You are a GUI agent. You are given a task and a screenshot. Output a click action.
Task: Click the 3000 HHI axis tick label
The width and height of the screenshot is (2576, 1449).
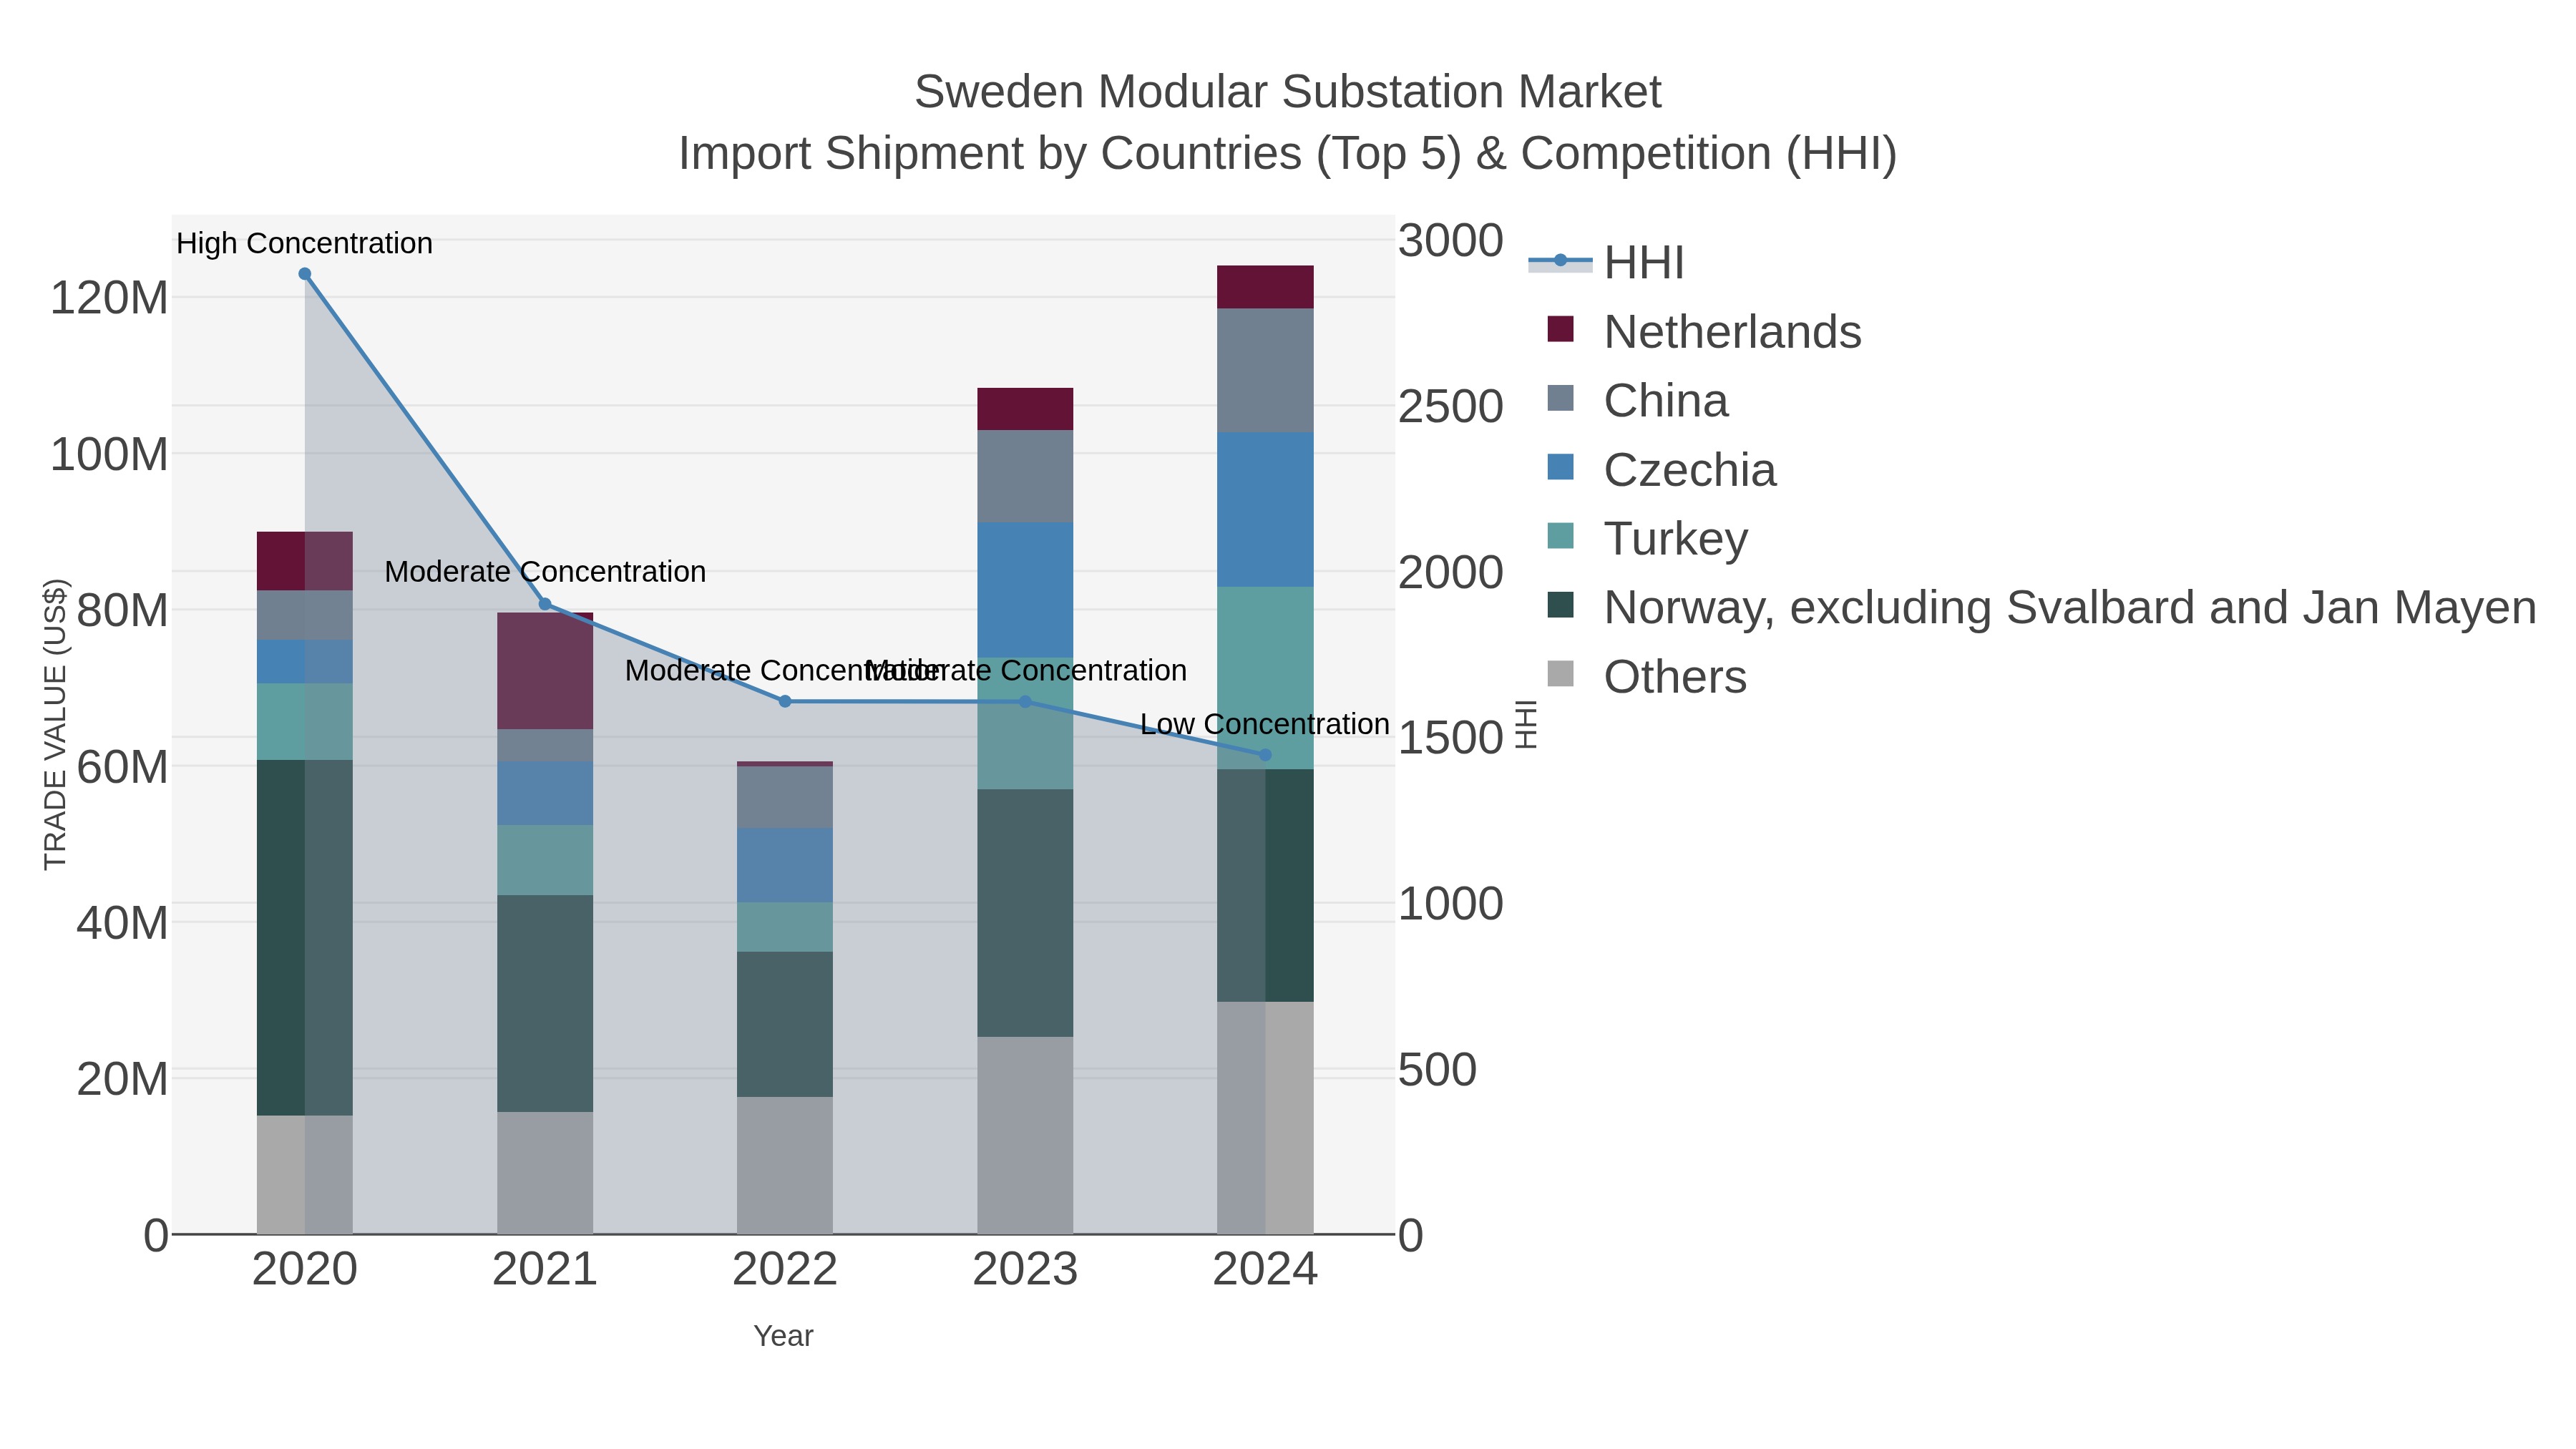tap(1450, 241)
